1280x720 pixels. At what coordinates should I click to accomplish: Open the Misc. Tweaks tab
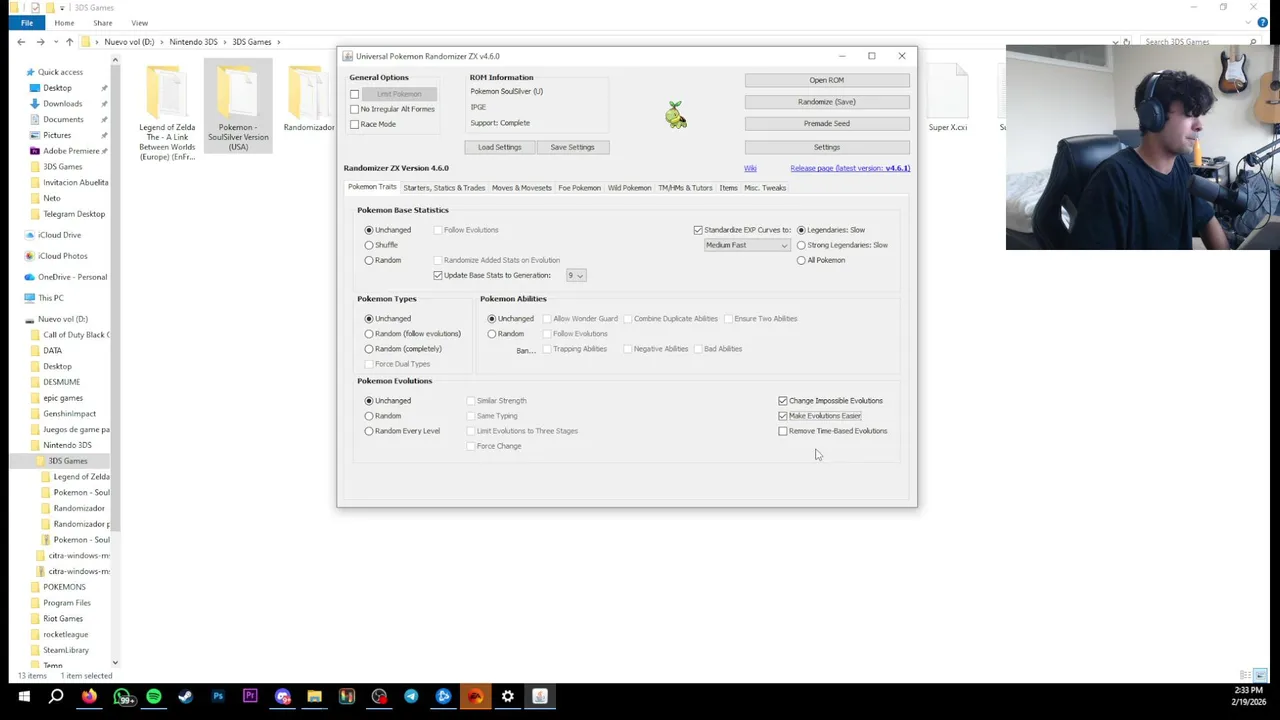pos(765,188)
